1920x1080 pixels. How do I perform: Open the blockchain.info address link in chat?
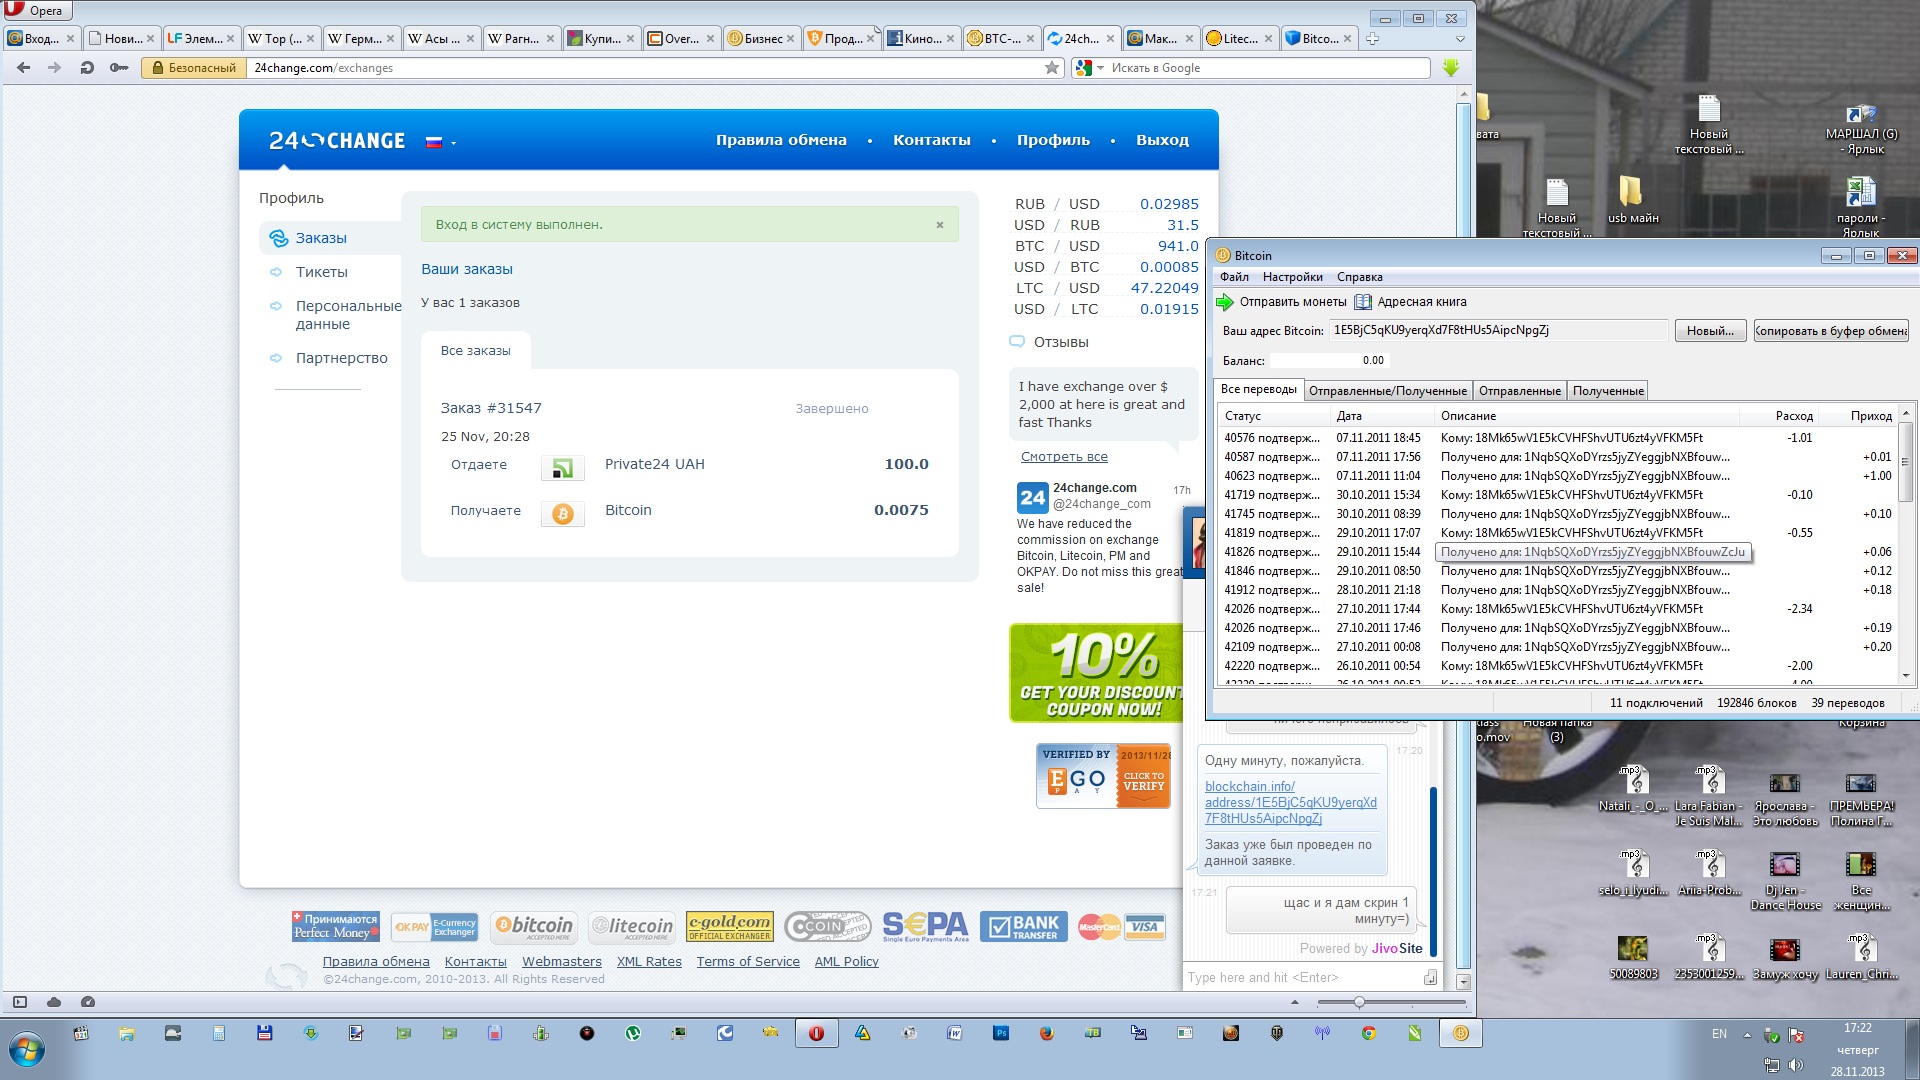(x=1291, y=802)
